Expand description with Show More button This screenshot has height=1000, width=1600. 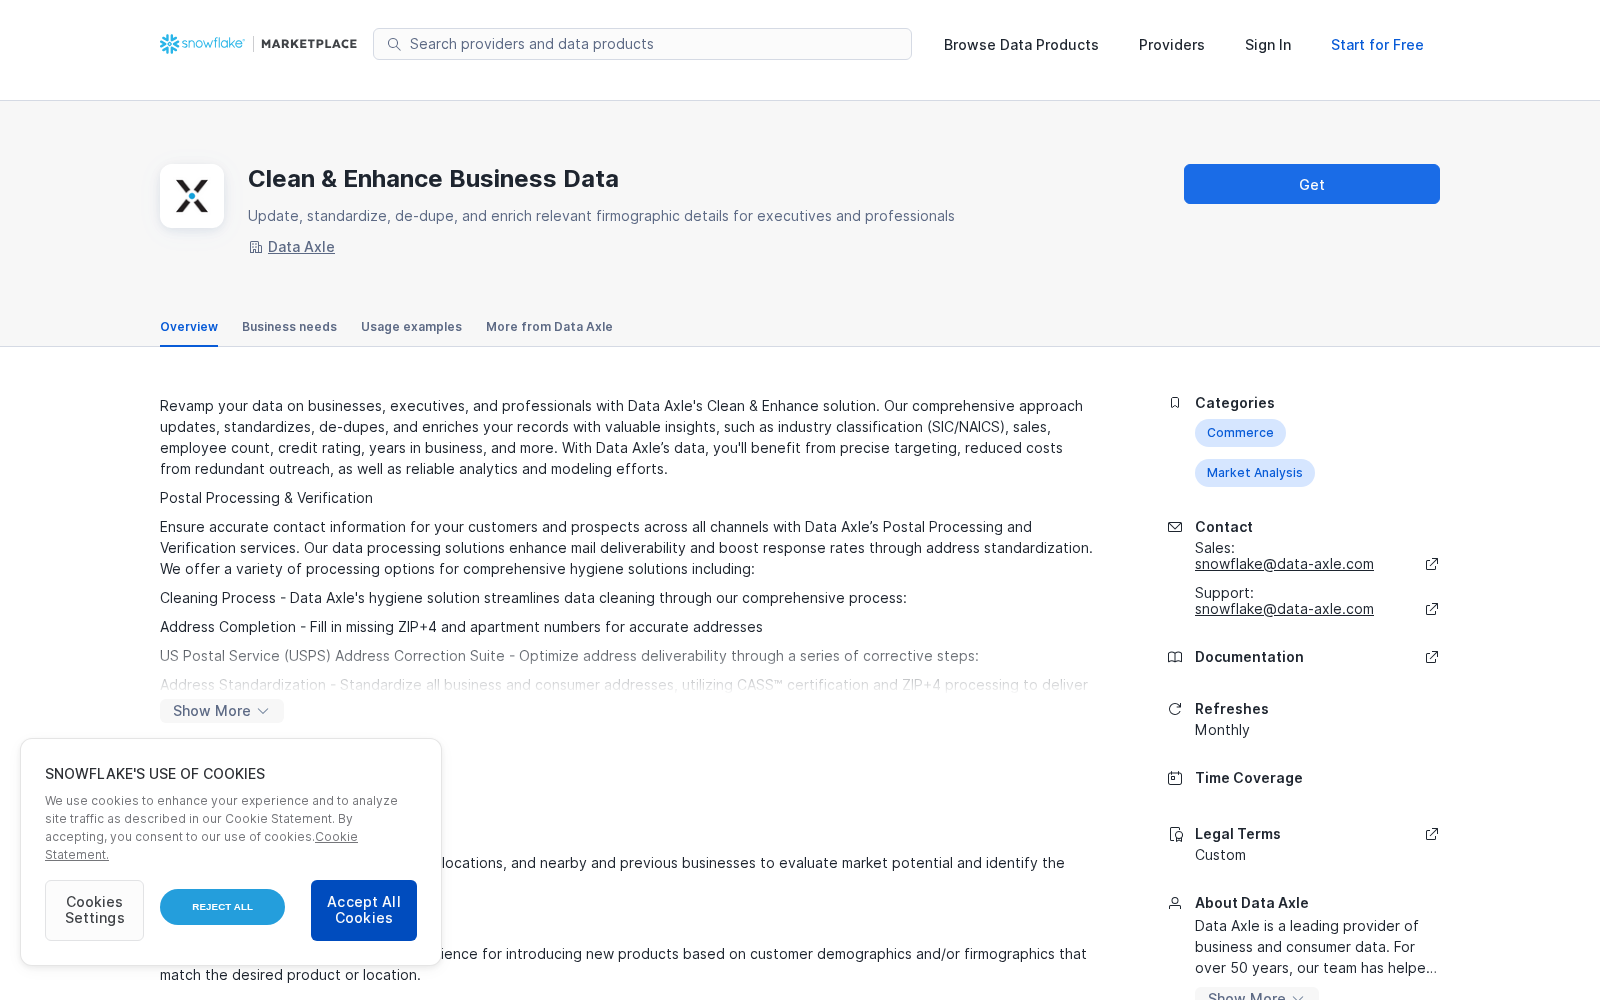click(222, 711)
